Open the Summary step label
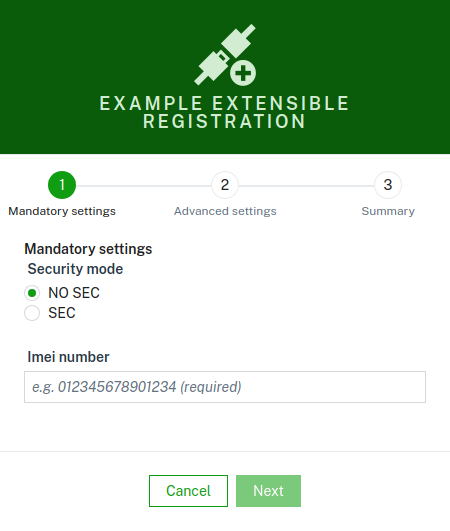The width and height of the screenshot is (450, 531). coord(388,211)
